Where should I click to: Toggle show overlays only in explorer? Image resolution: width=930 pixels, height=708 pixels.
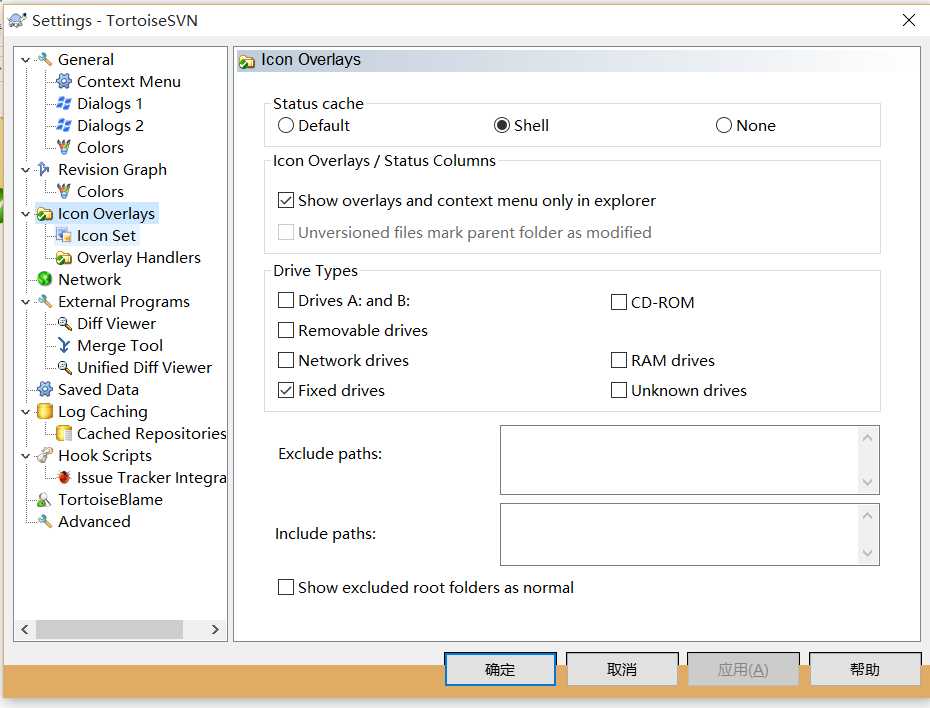pos(286,200)
